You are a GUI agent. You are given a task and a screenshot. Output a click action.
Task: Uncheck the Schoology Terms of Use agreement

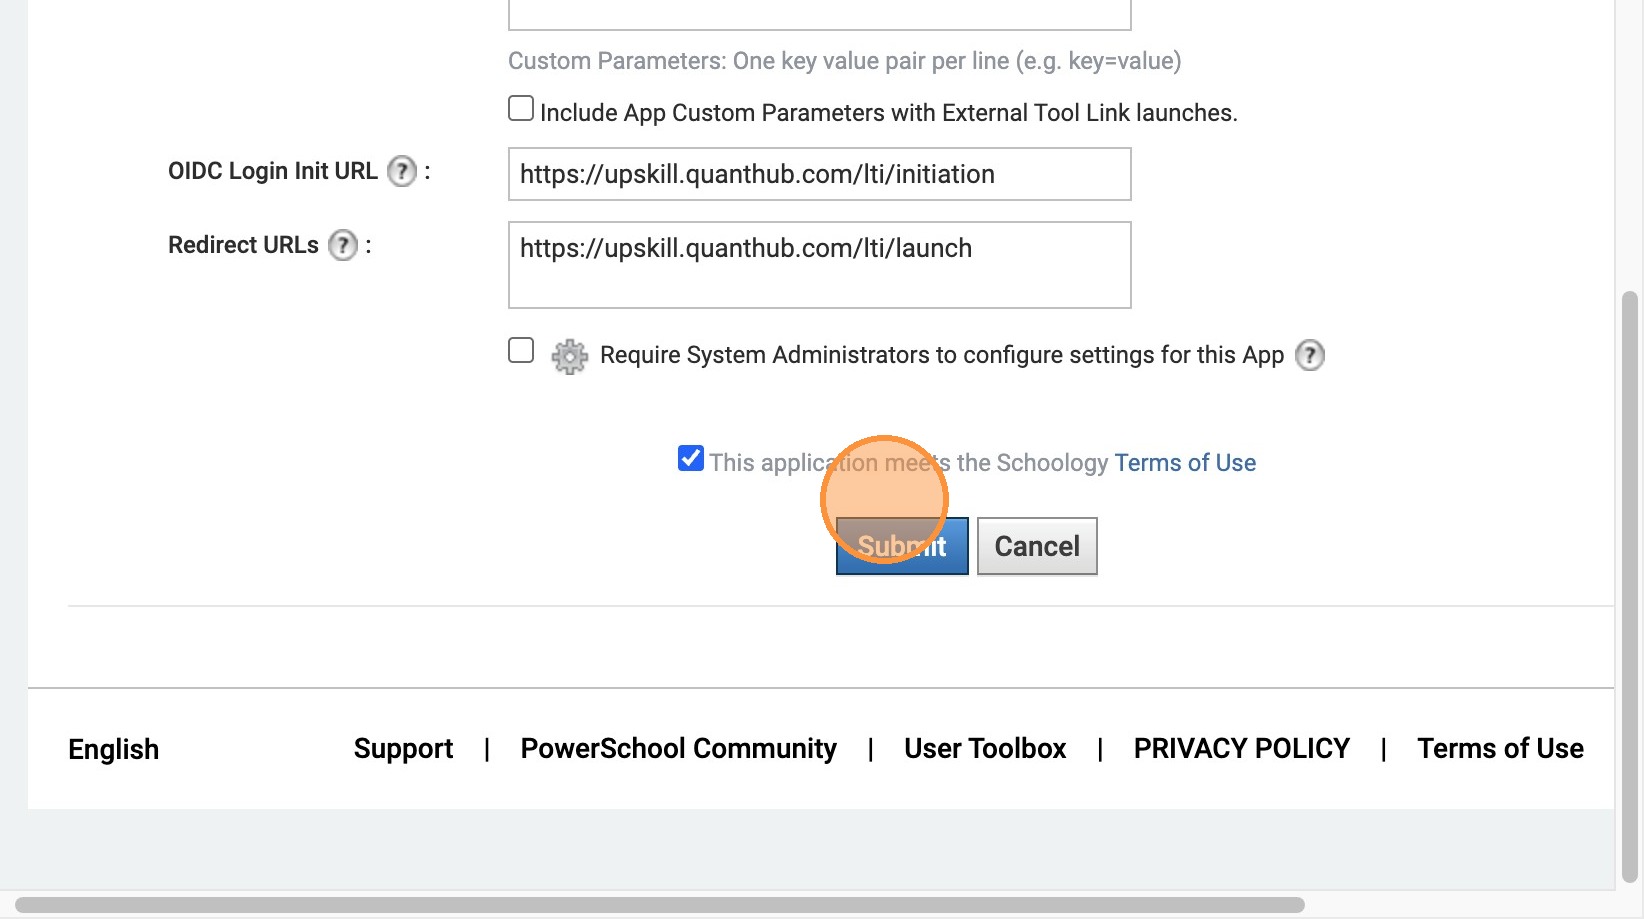click(x=691, y=459)
